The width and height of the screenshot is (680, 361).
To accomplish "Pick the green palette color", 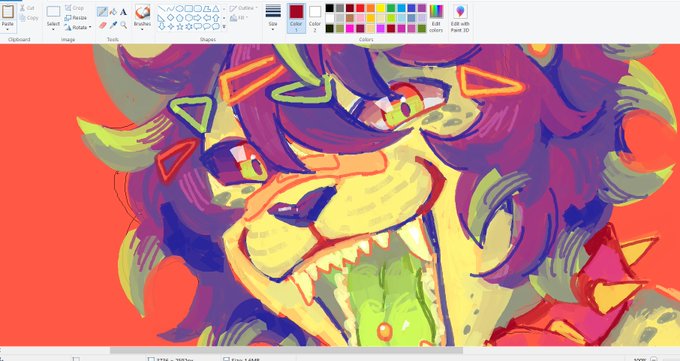I will tap(391, 8).
